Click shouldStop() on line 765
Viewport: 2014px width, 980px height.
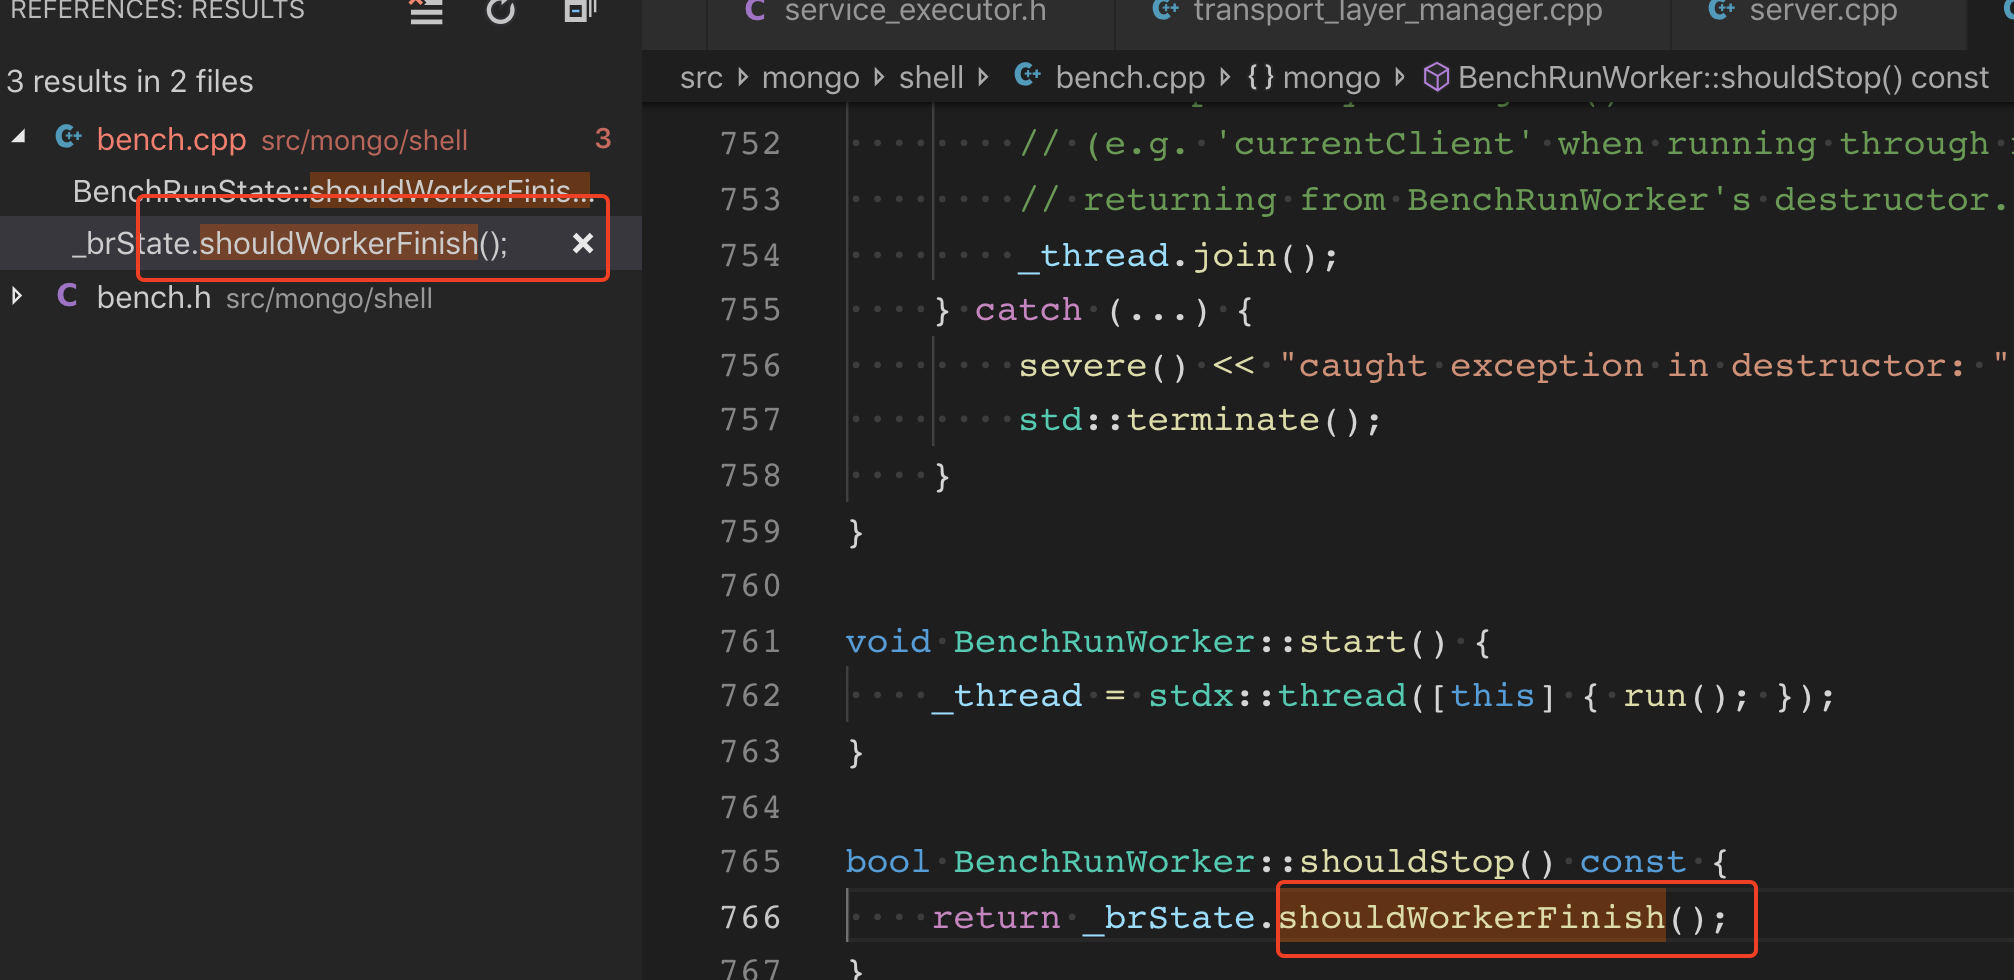[x=1427, y=861]
